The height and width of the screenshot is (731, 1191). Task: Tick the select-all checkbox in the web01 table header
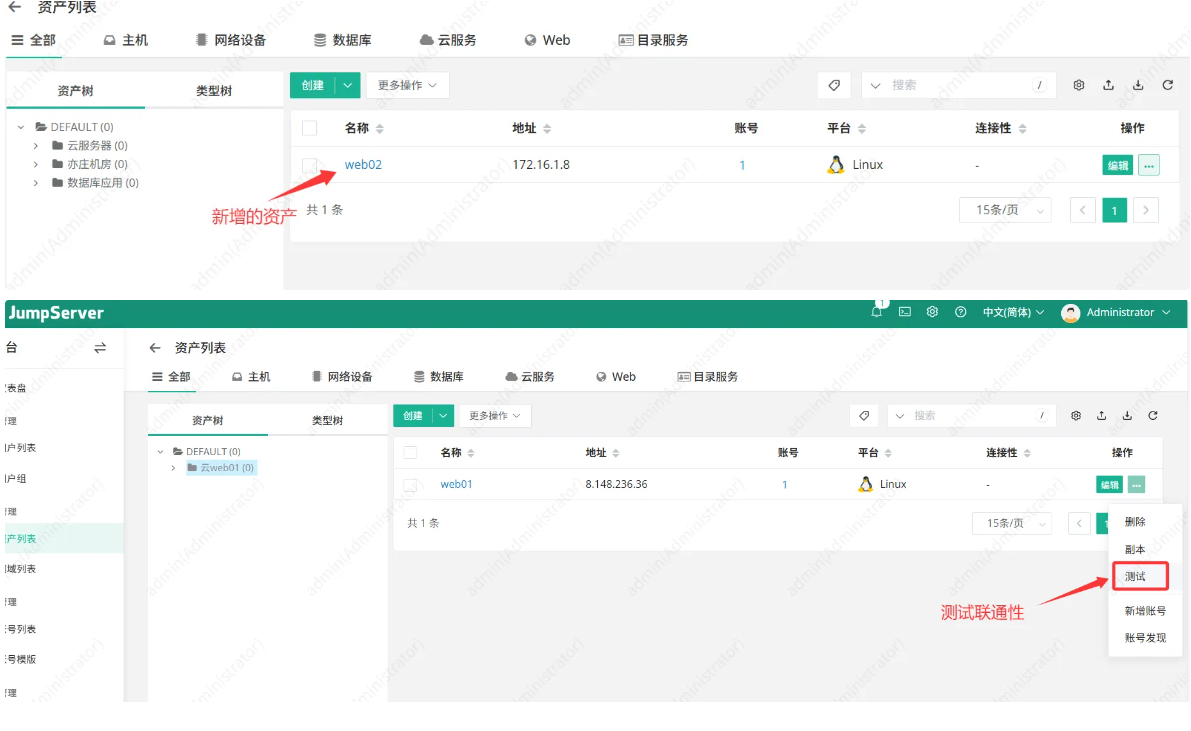[x=410, y=452]
